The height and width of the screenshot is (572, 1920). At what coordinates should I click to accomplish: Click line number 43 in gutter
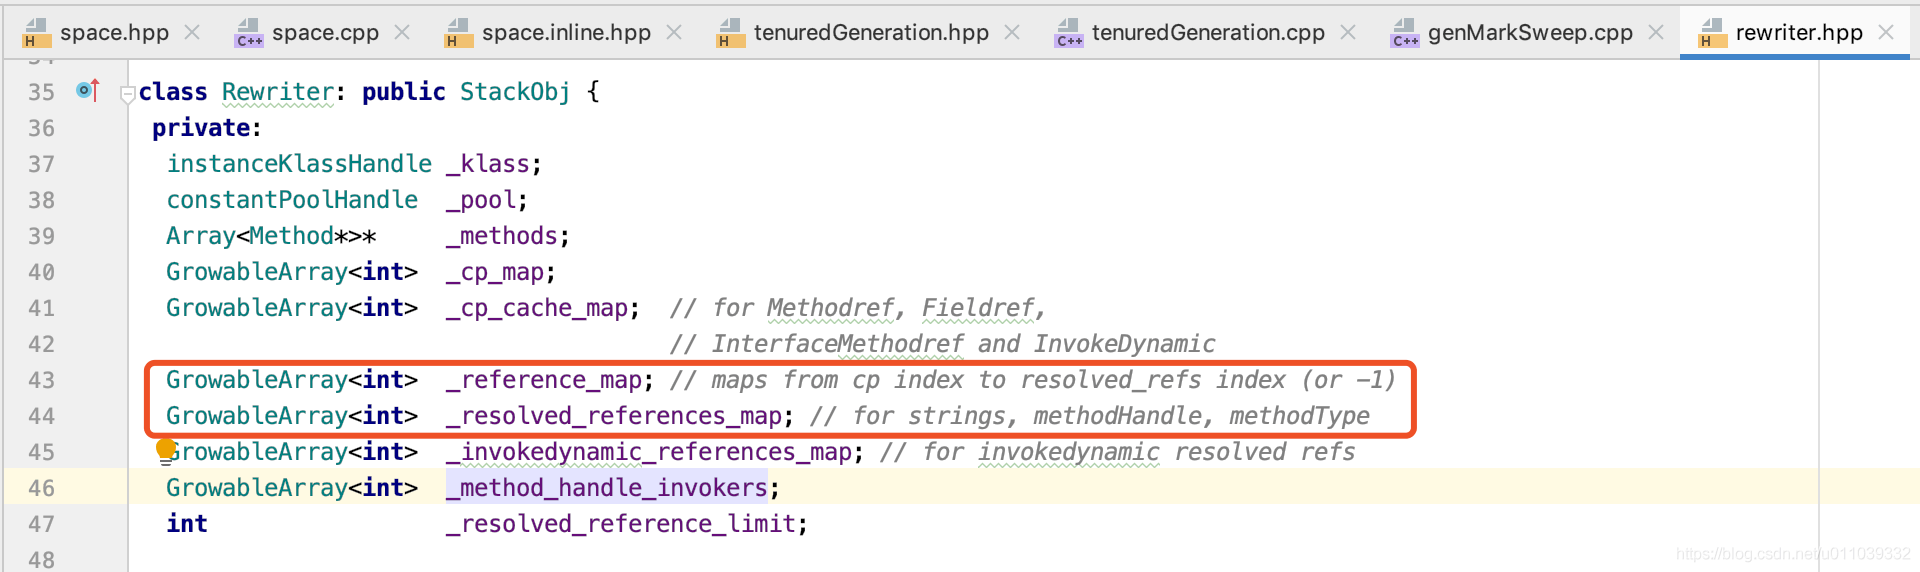[x=41, y=380]
